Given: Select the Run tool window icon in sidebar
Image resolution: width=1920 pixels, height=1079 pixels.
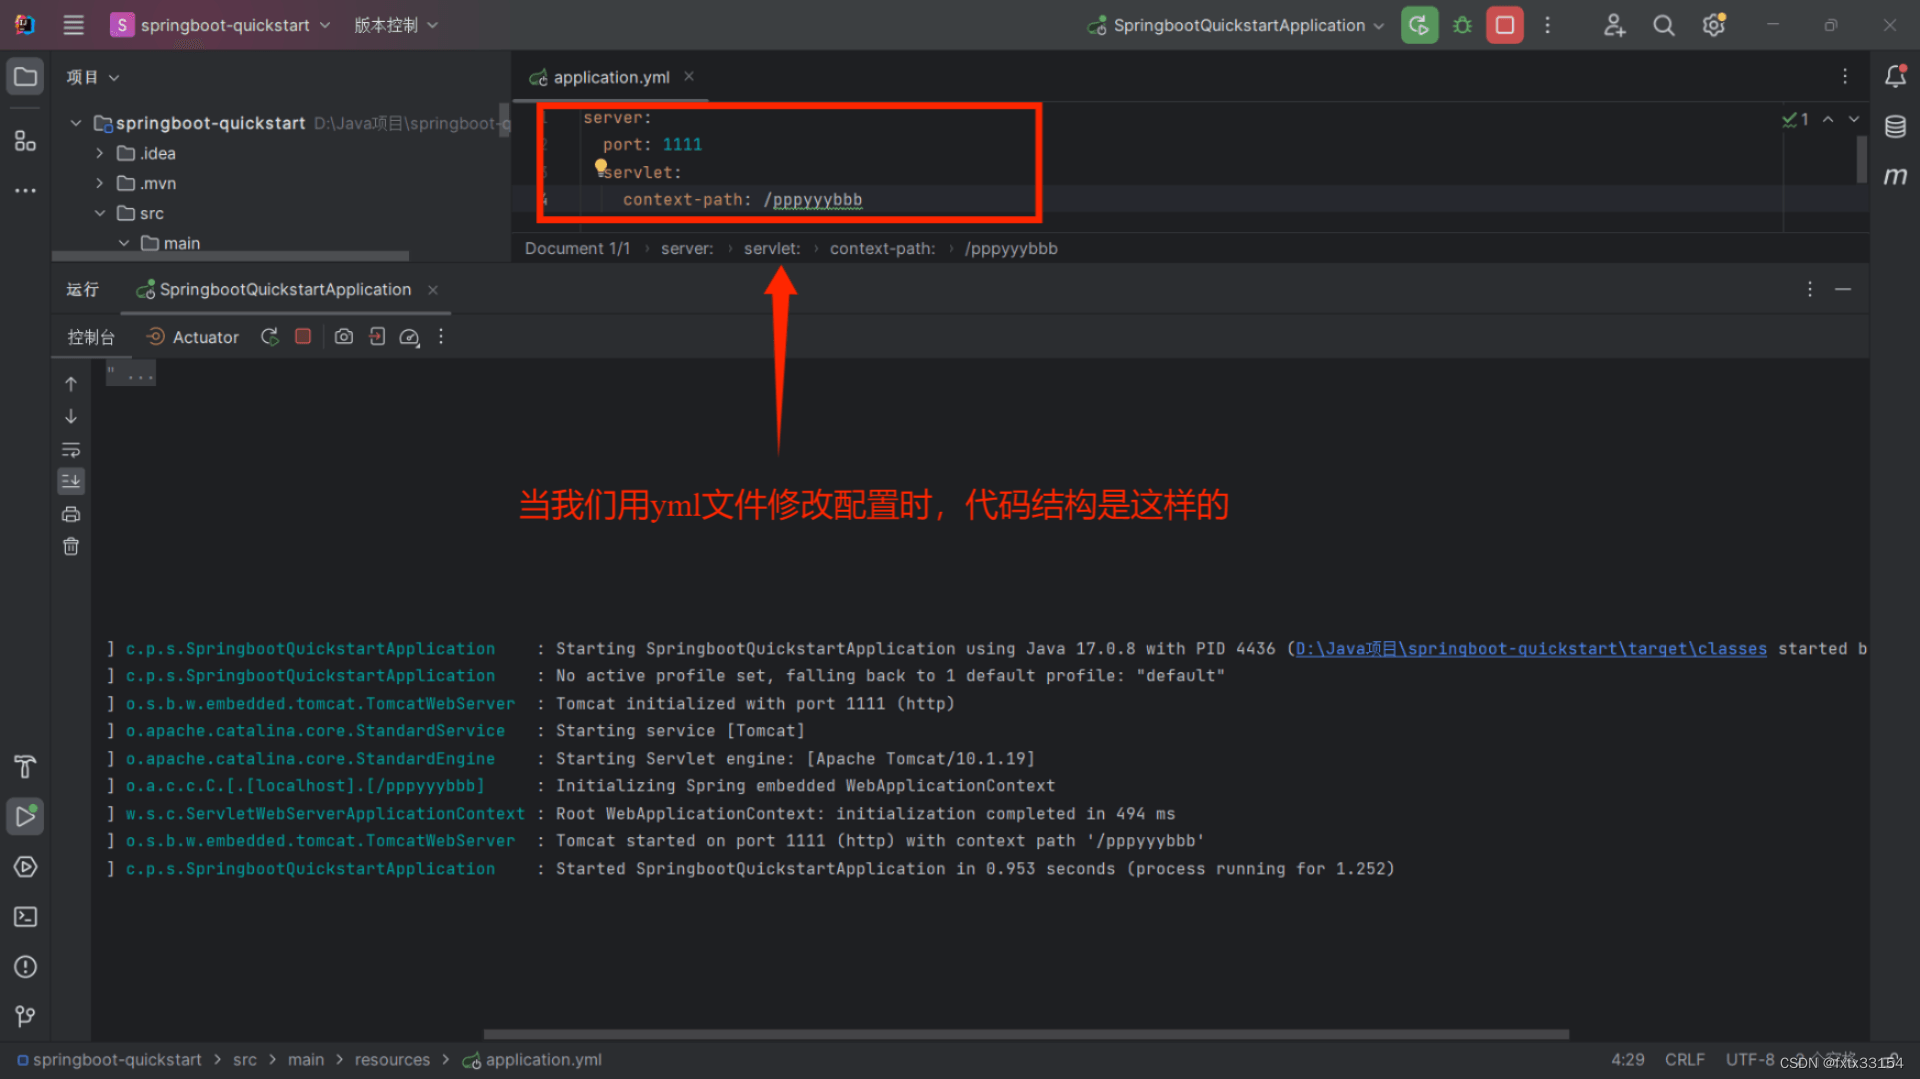Looking at the screenshot, I should tap(25, 816).
